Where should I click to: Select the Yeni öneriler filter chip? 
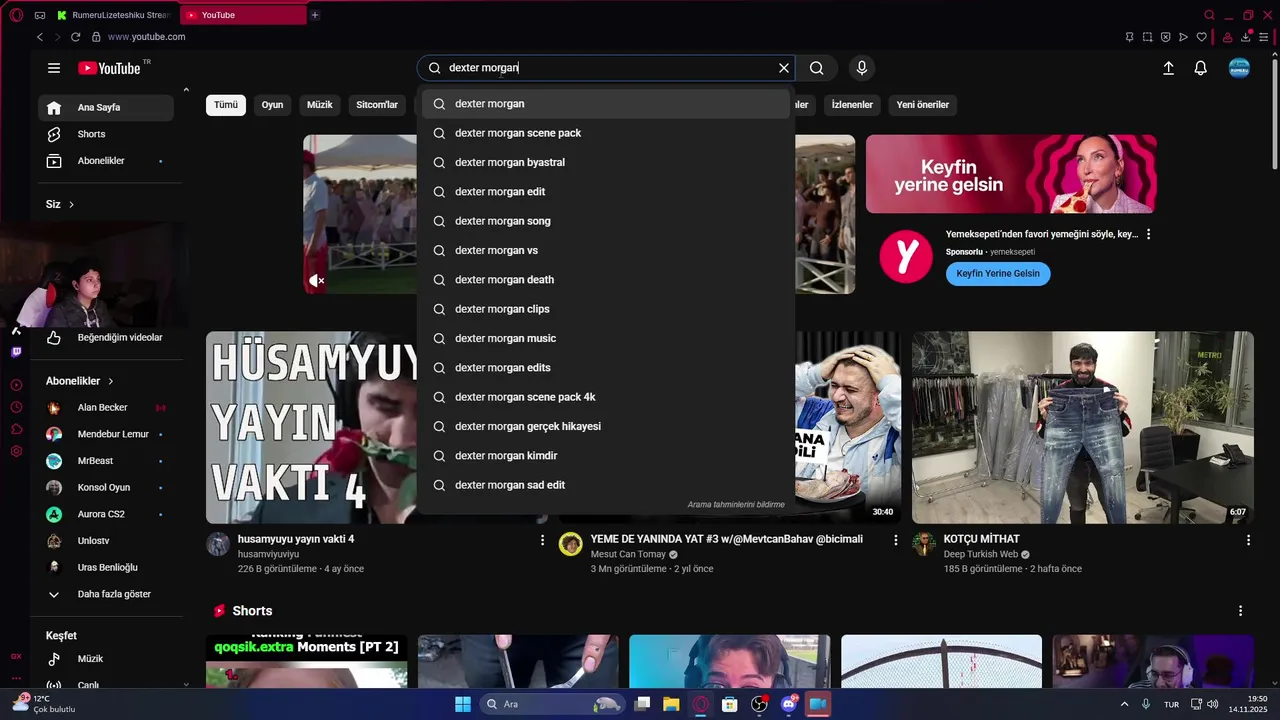pyautogui.click(x=922, y=105)
